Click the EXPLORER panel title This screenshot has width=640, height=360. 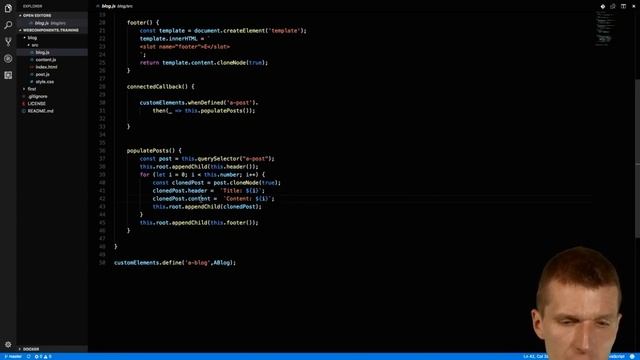32,6
